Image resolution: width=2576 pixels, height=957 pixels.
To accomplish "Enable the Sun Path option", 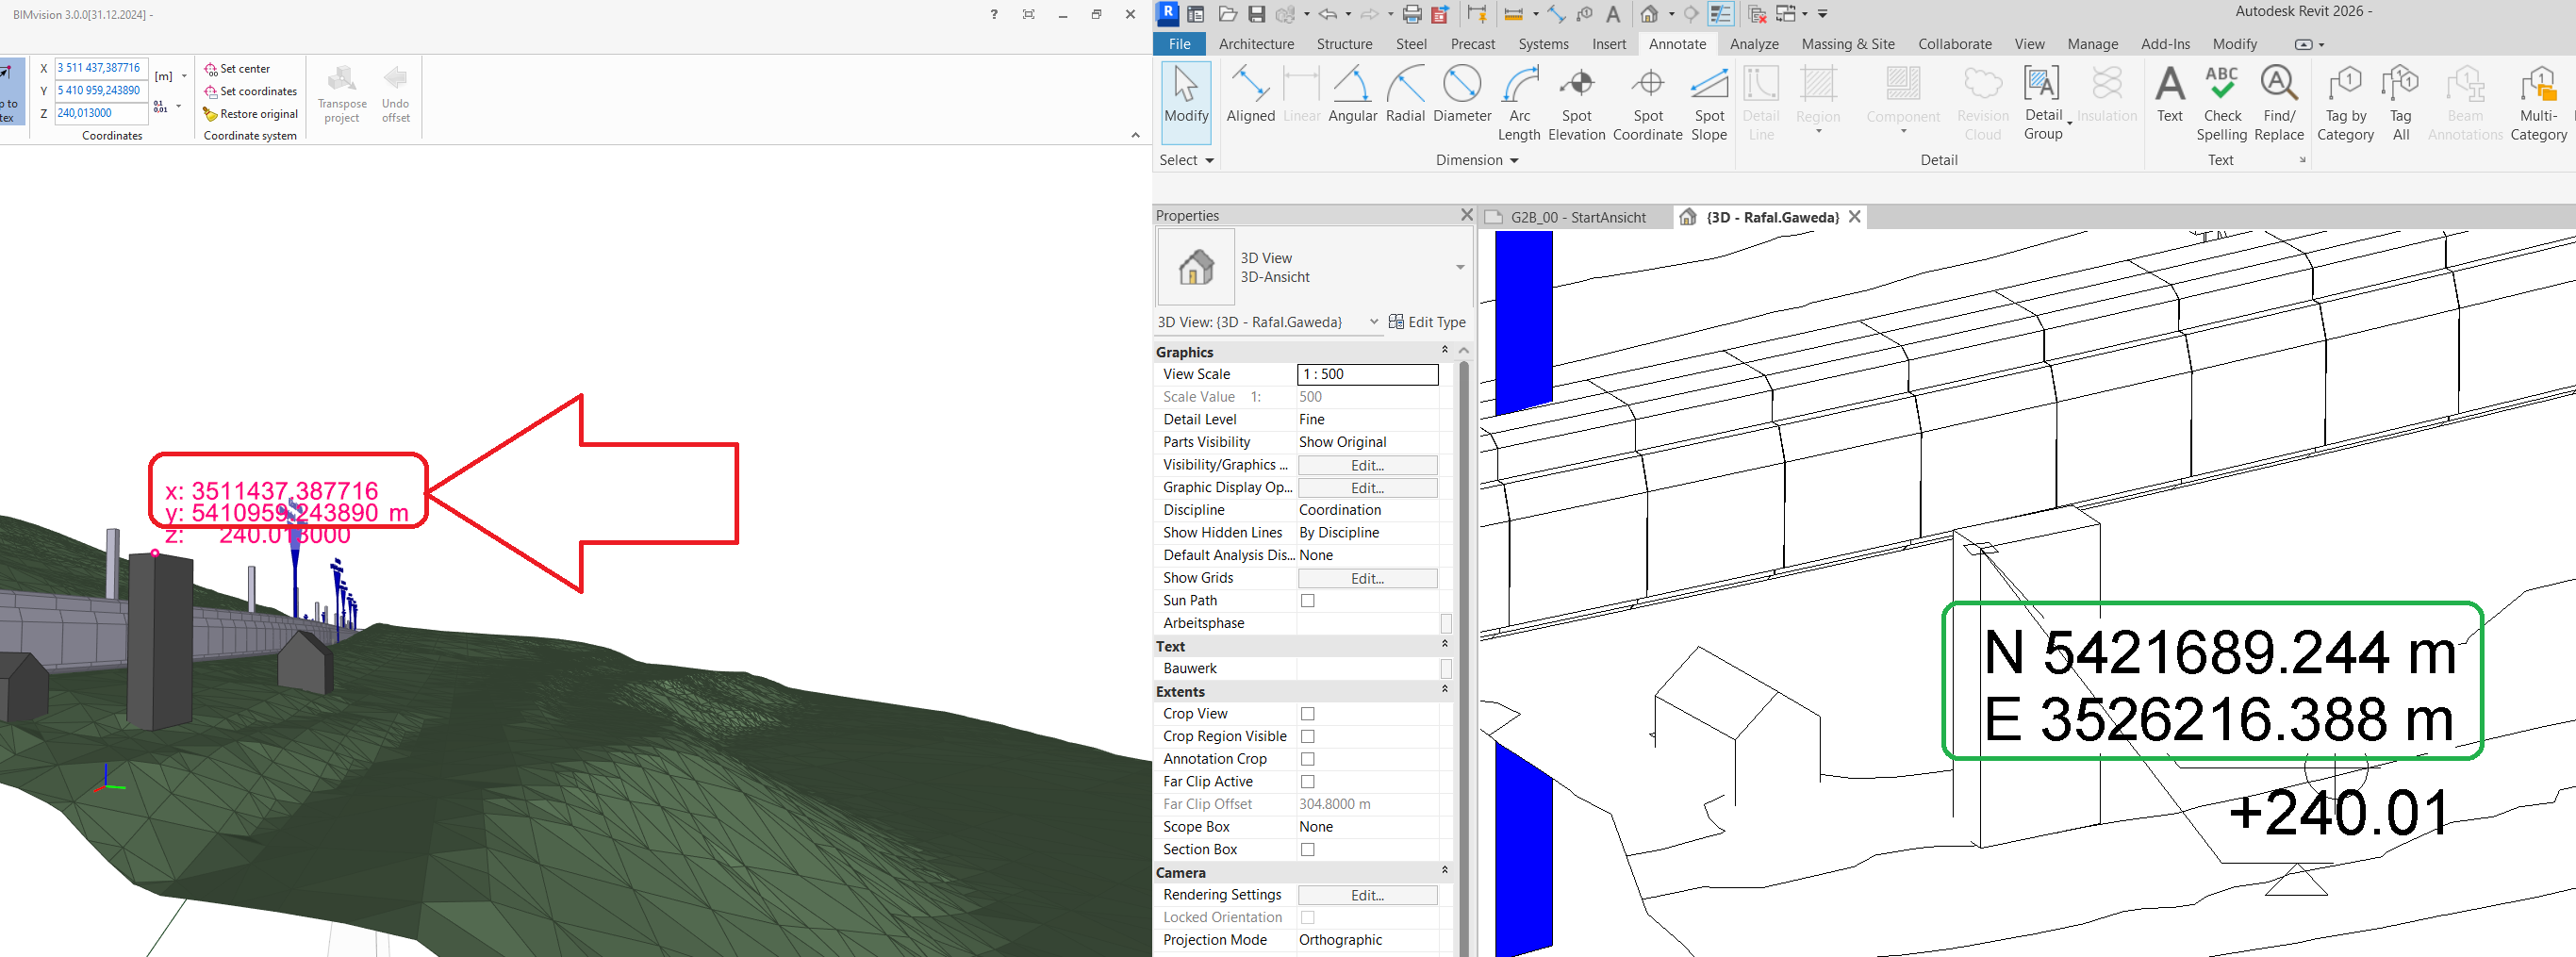I will (1308, 600).
